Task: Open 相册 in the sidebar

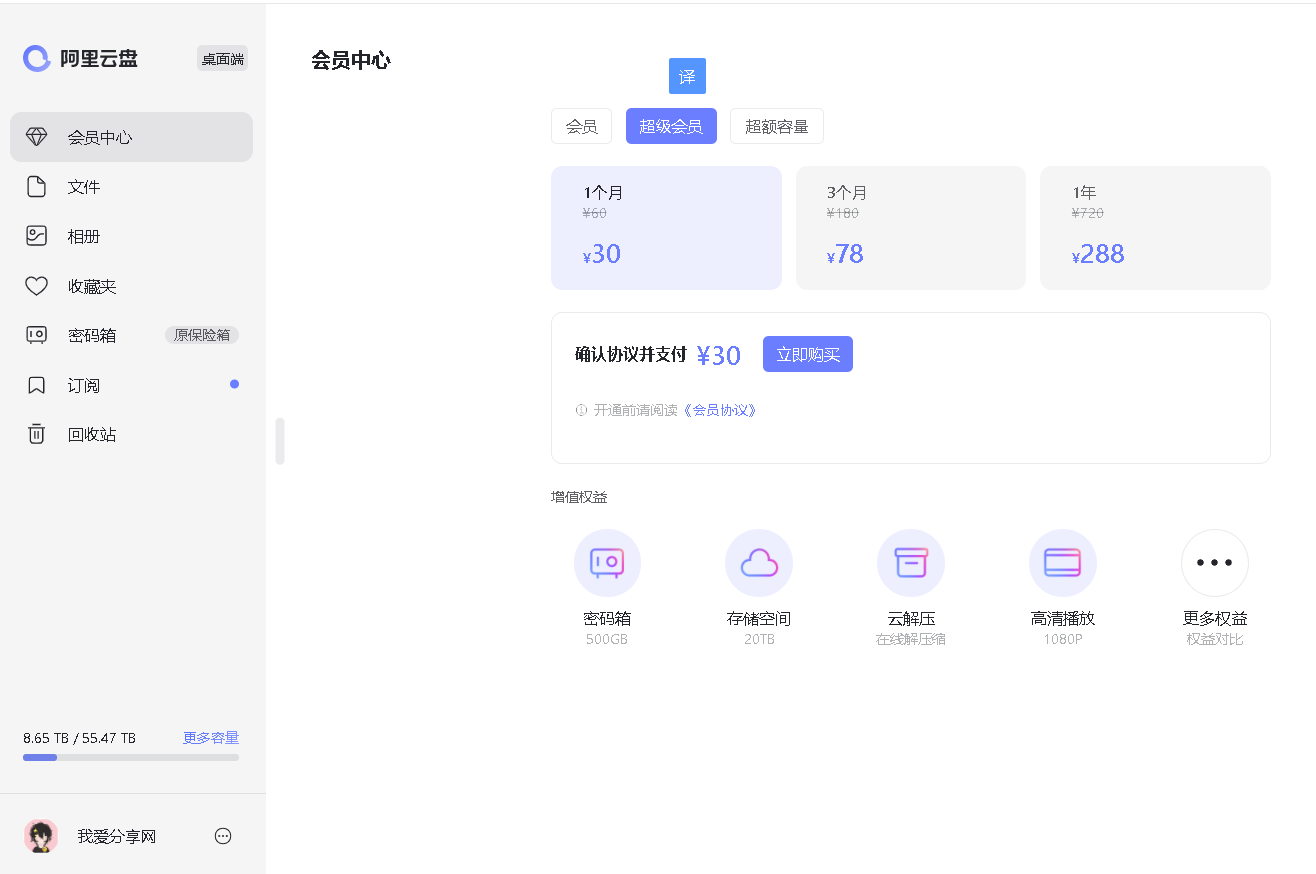Action: [x=131, y=236]
